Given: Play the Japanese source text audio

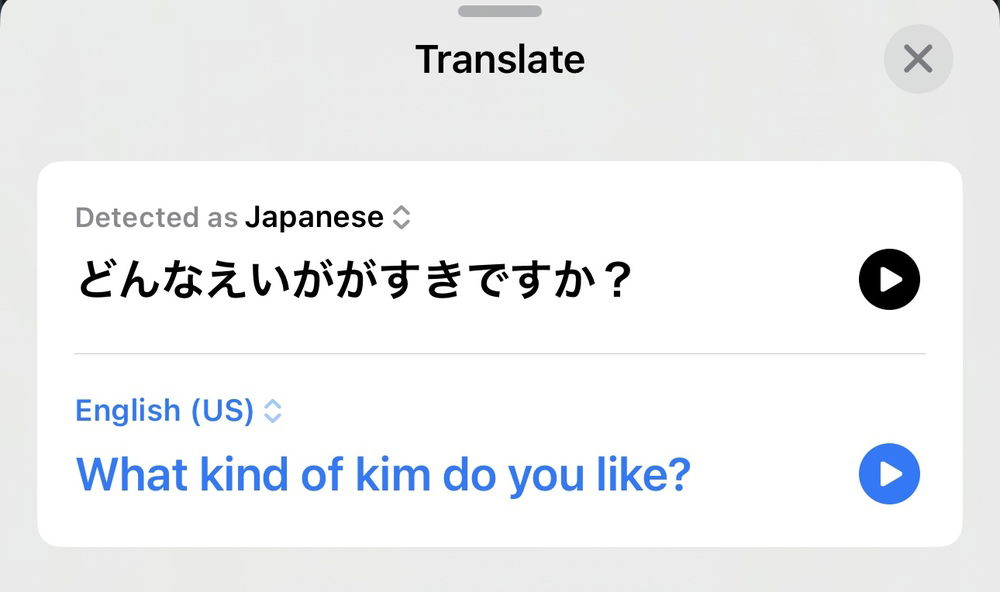Looking at the screenshot, I should (x=888, y=279).
